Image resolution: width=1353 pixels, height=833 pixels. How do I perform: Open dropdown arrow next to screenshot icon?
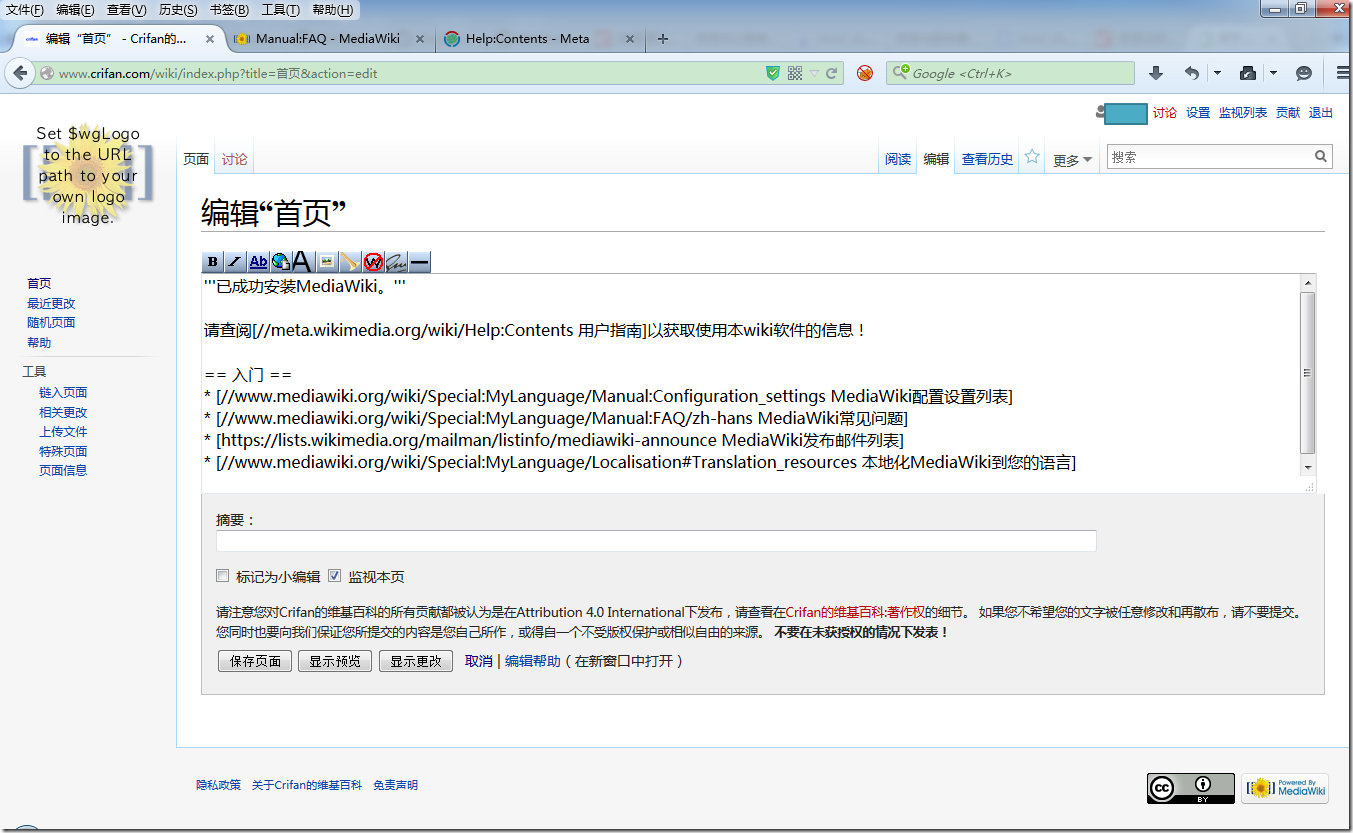point(1273,73)
